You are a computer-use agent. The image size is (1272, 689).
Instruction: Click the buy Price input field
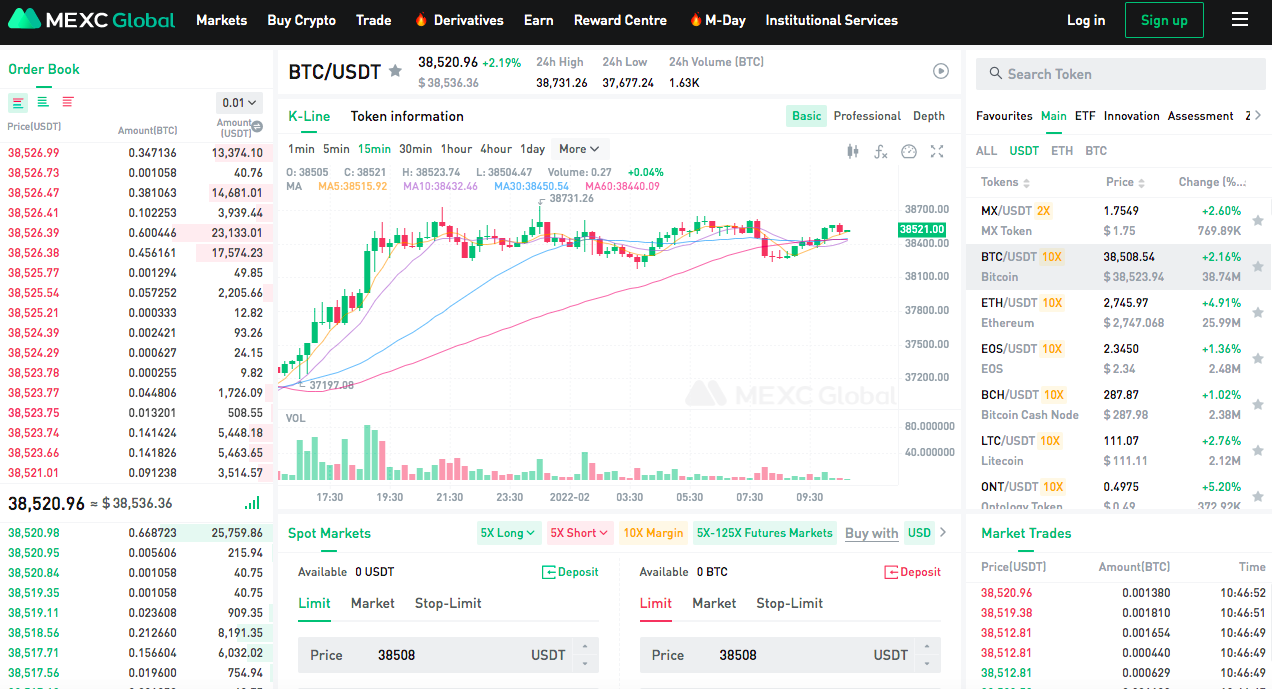448,655
